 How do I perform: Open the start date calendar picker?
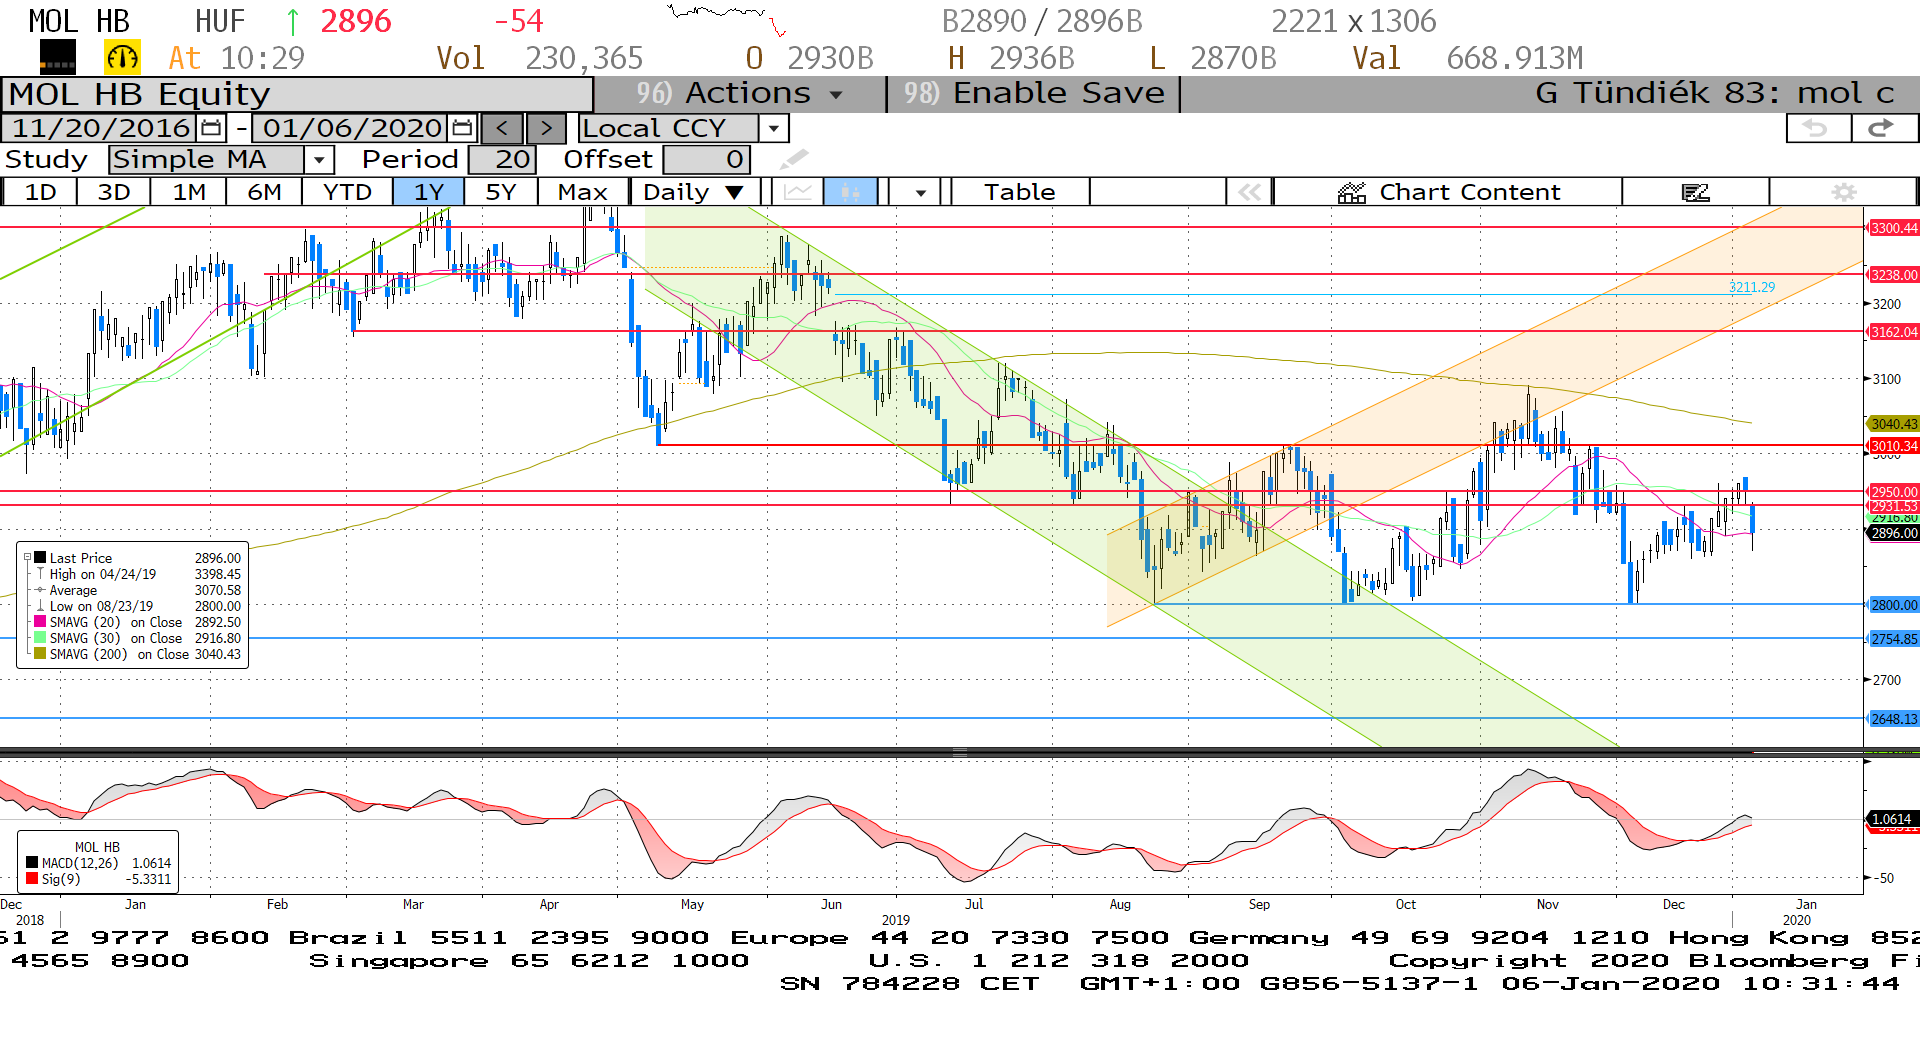point(211,128)
